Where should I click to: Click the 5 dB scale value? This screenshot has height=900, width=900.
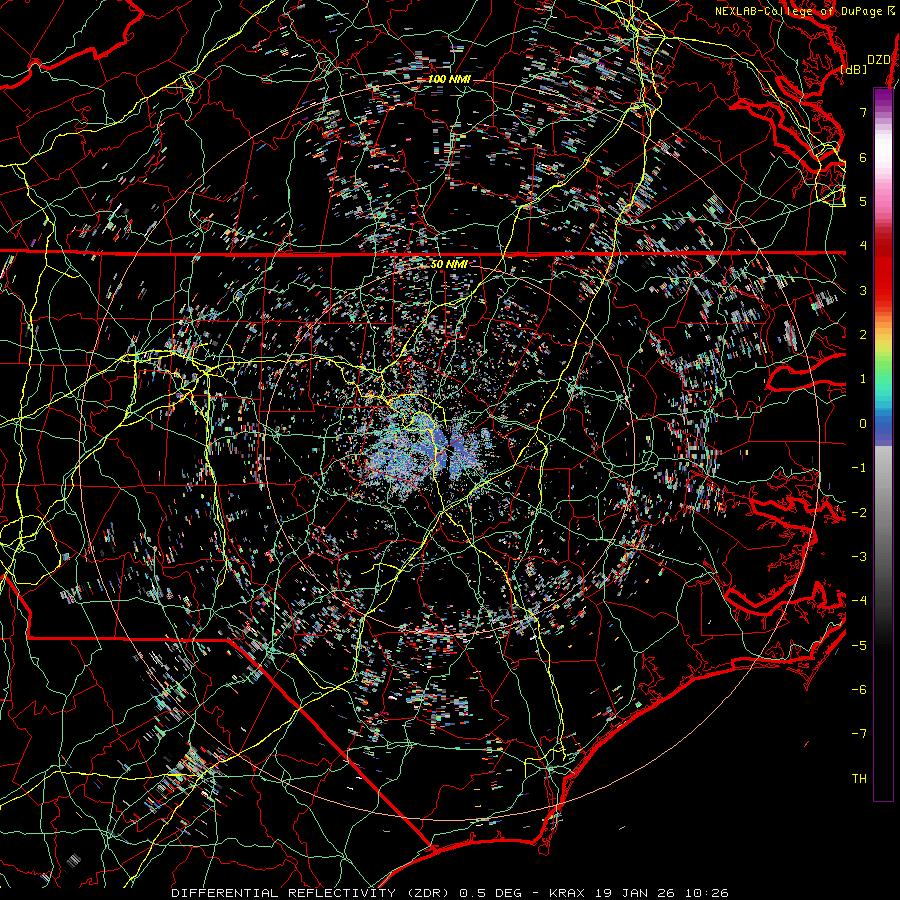(863, 201)
